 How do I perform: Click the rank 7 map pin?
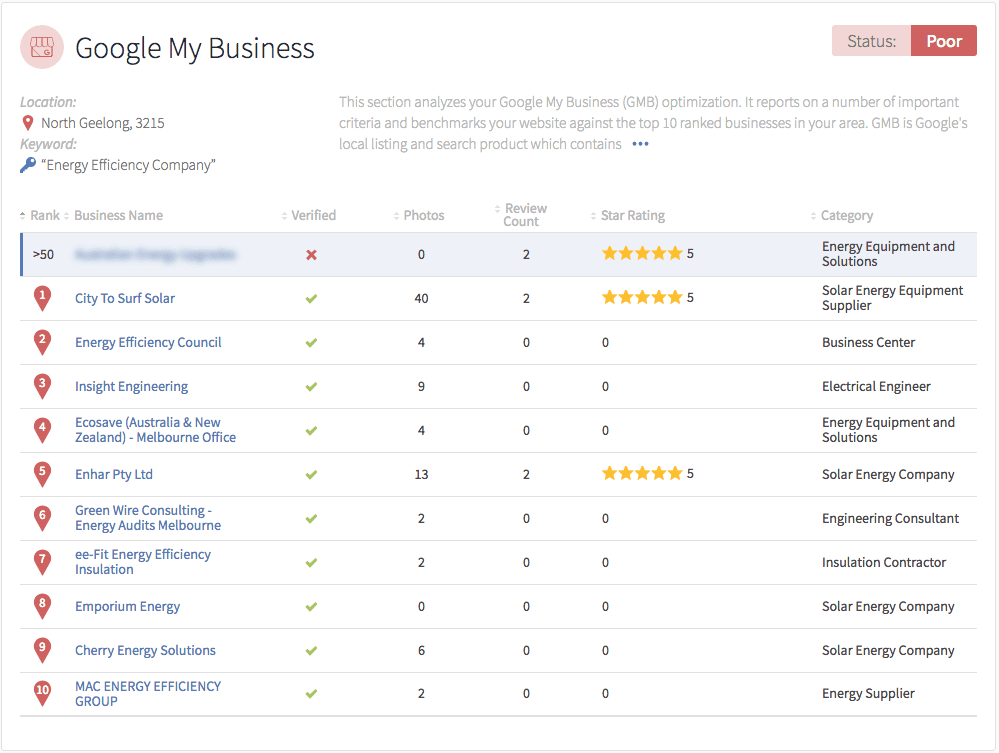[43, 562]
